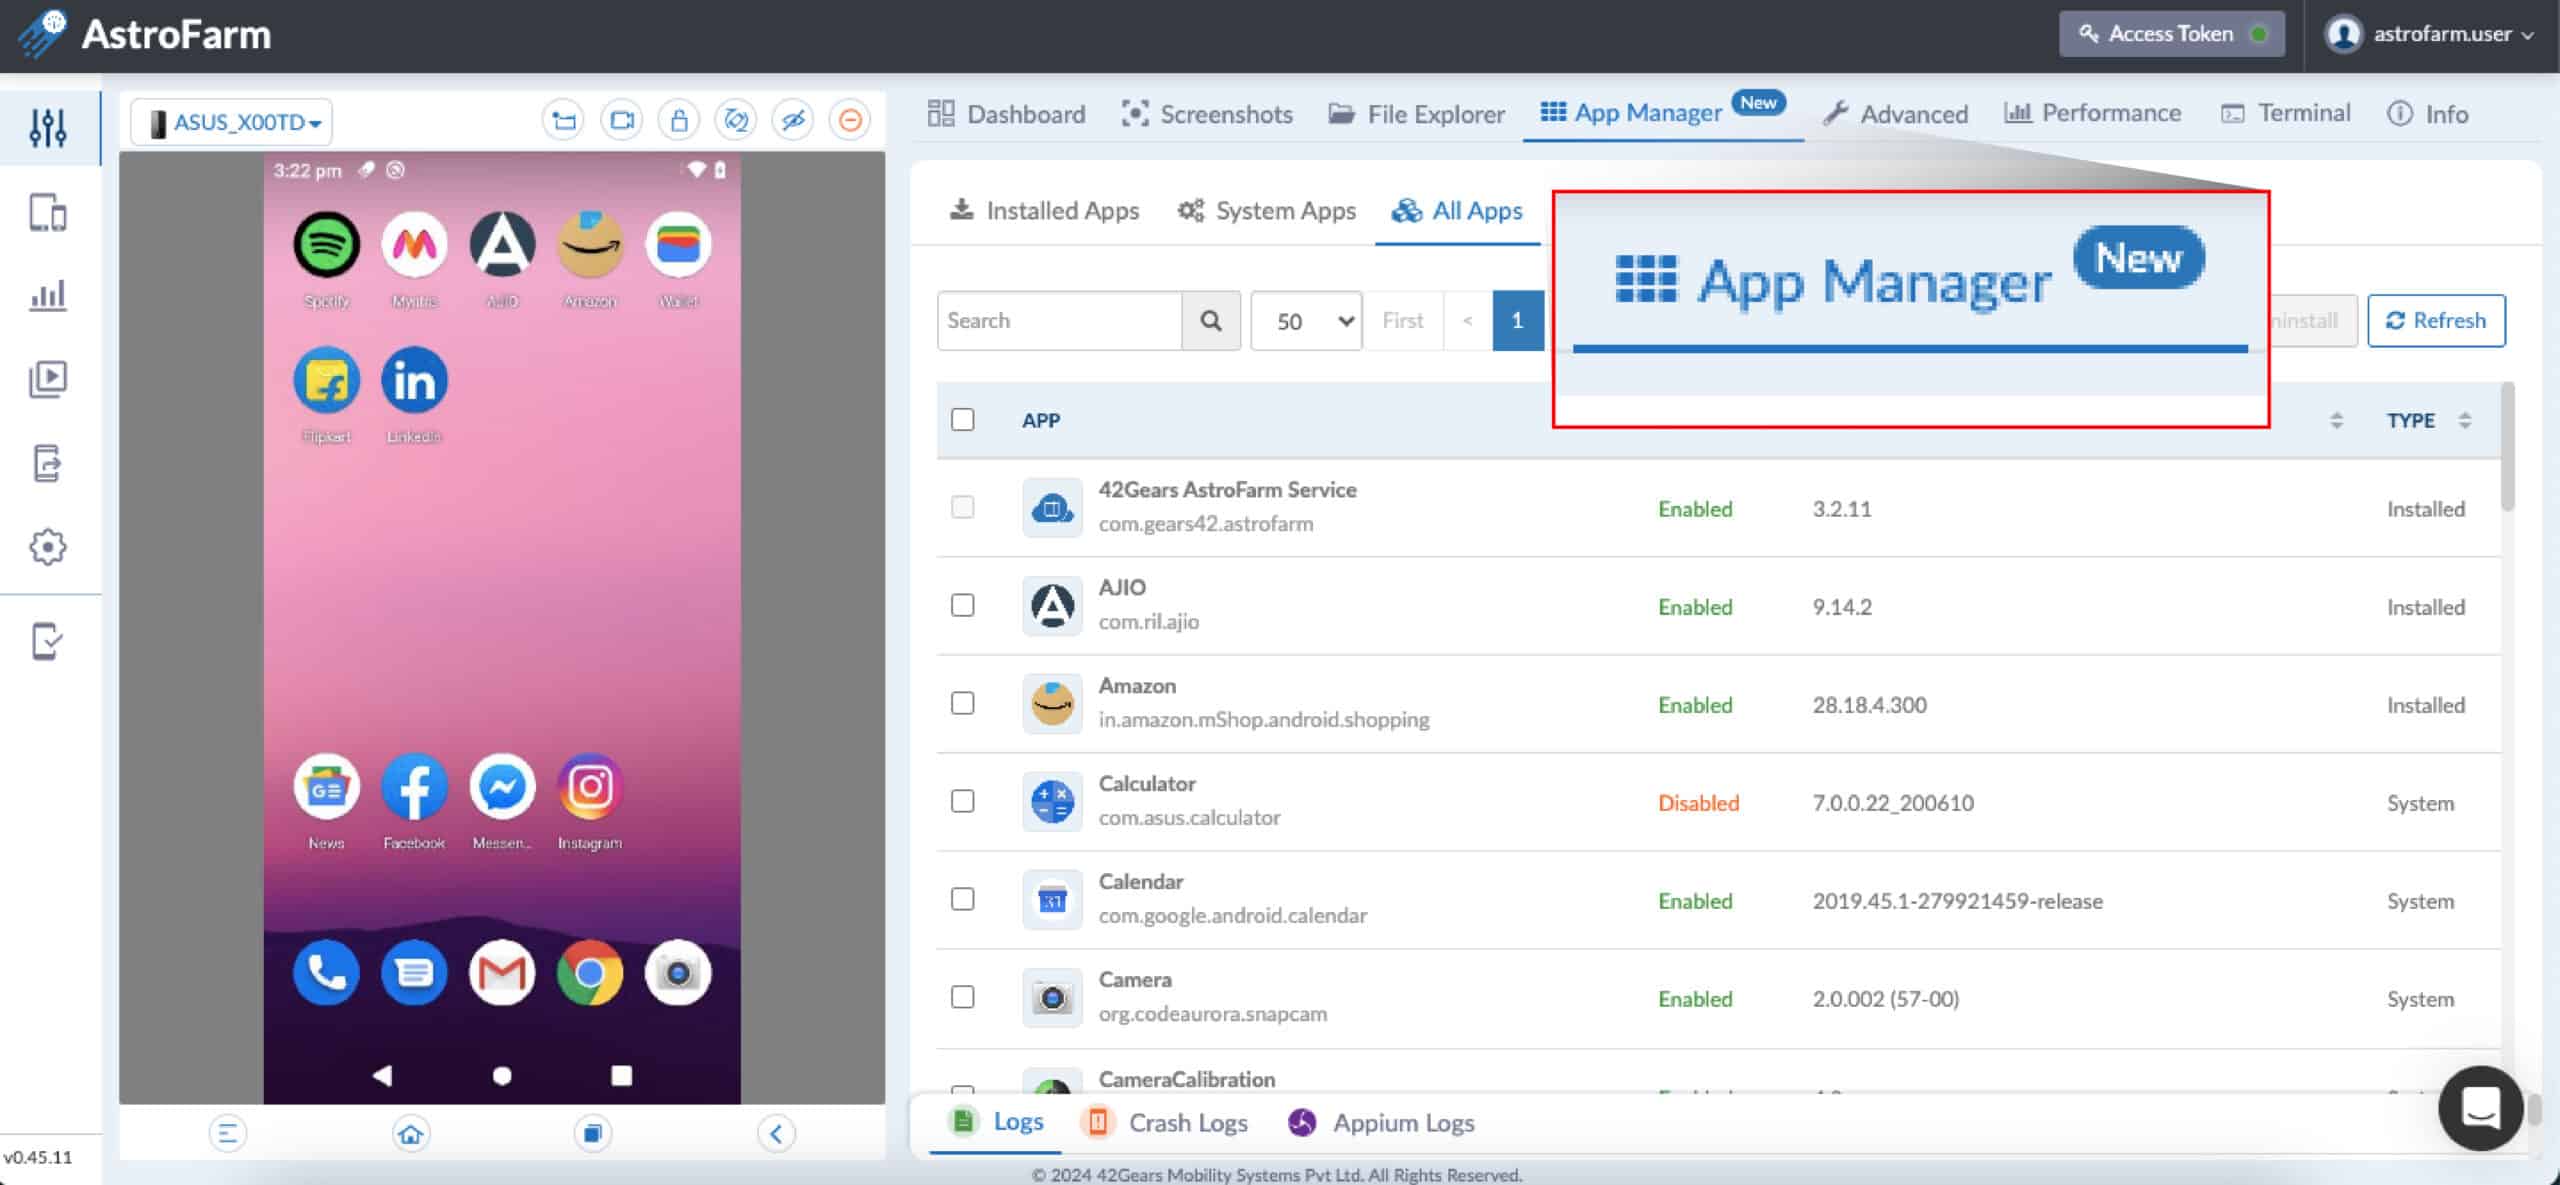Screen dimensions: 2560x1185
Task: Open the astrofarm.user account menu
Action: click(x=2431, y=34)
